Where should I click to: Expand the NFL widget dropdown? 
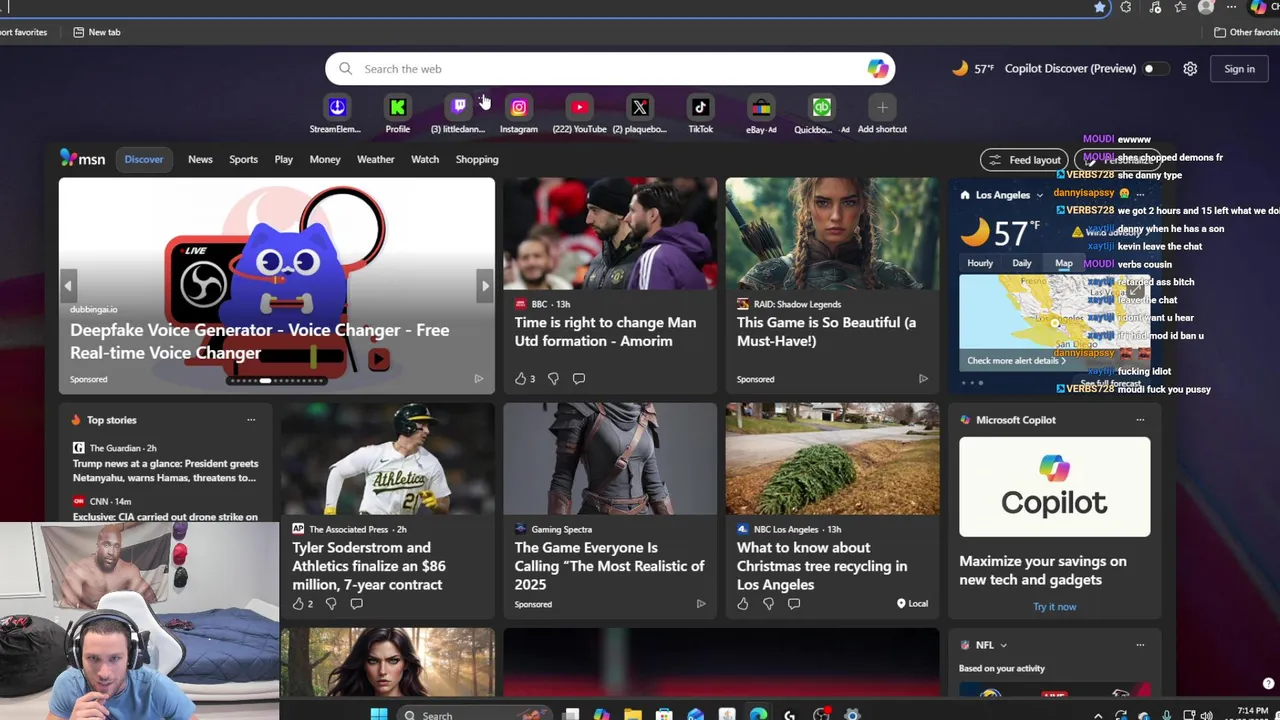[1003, 646]
